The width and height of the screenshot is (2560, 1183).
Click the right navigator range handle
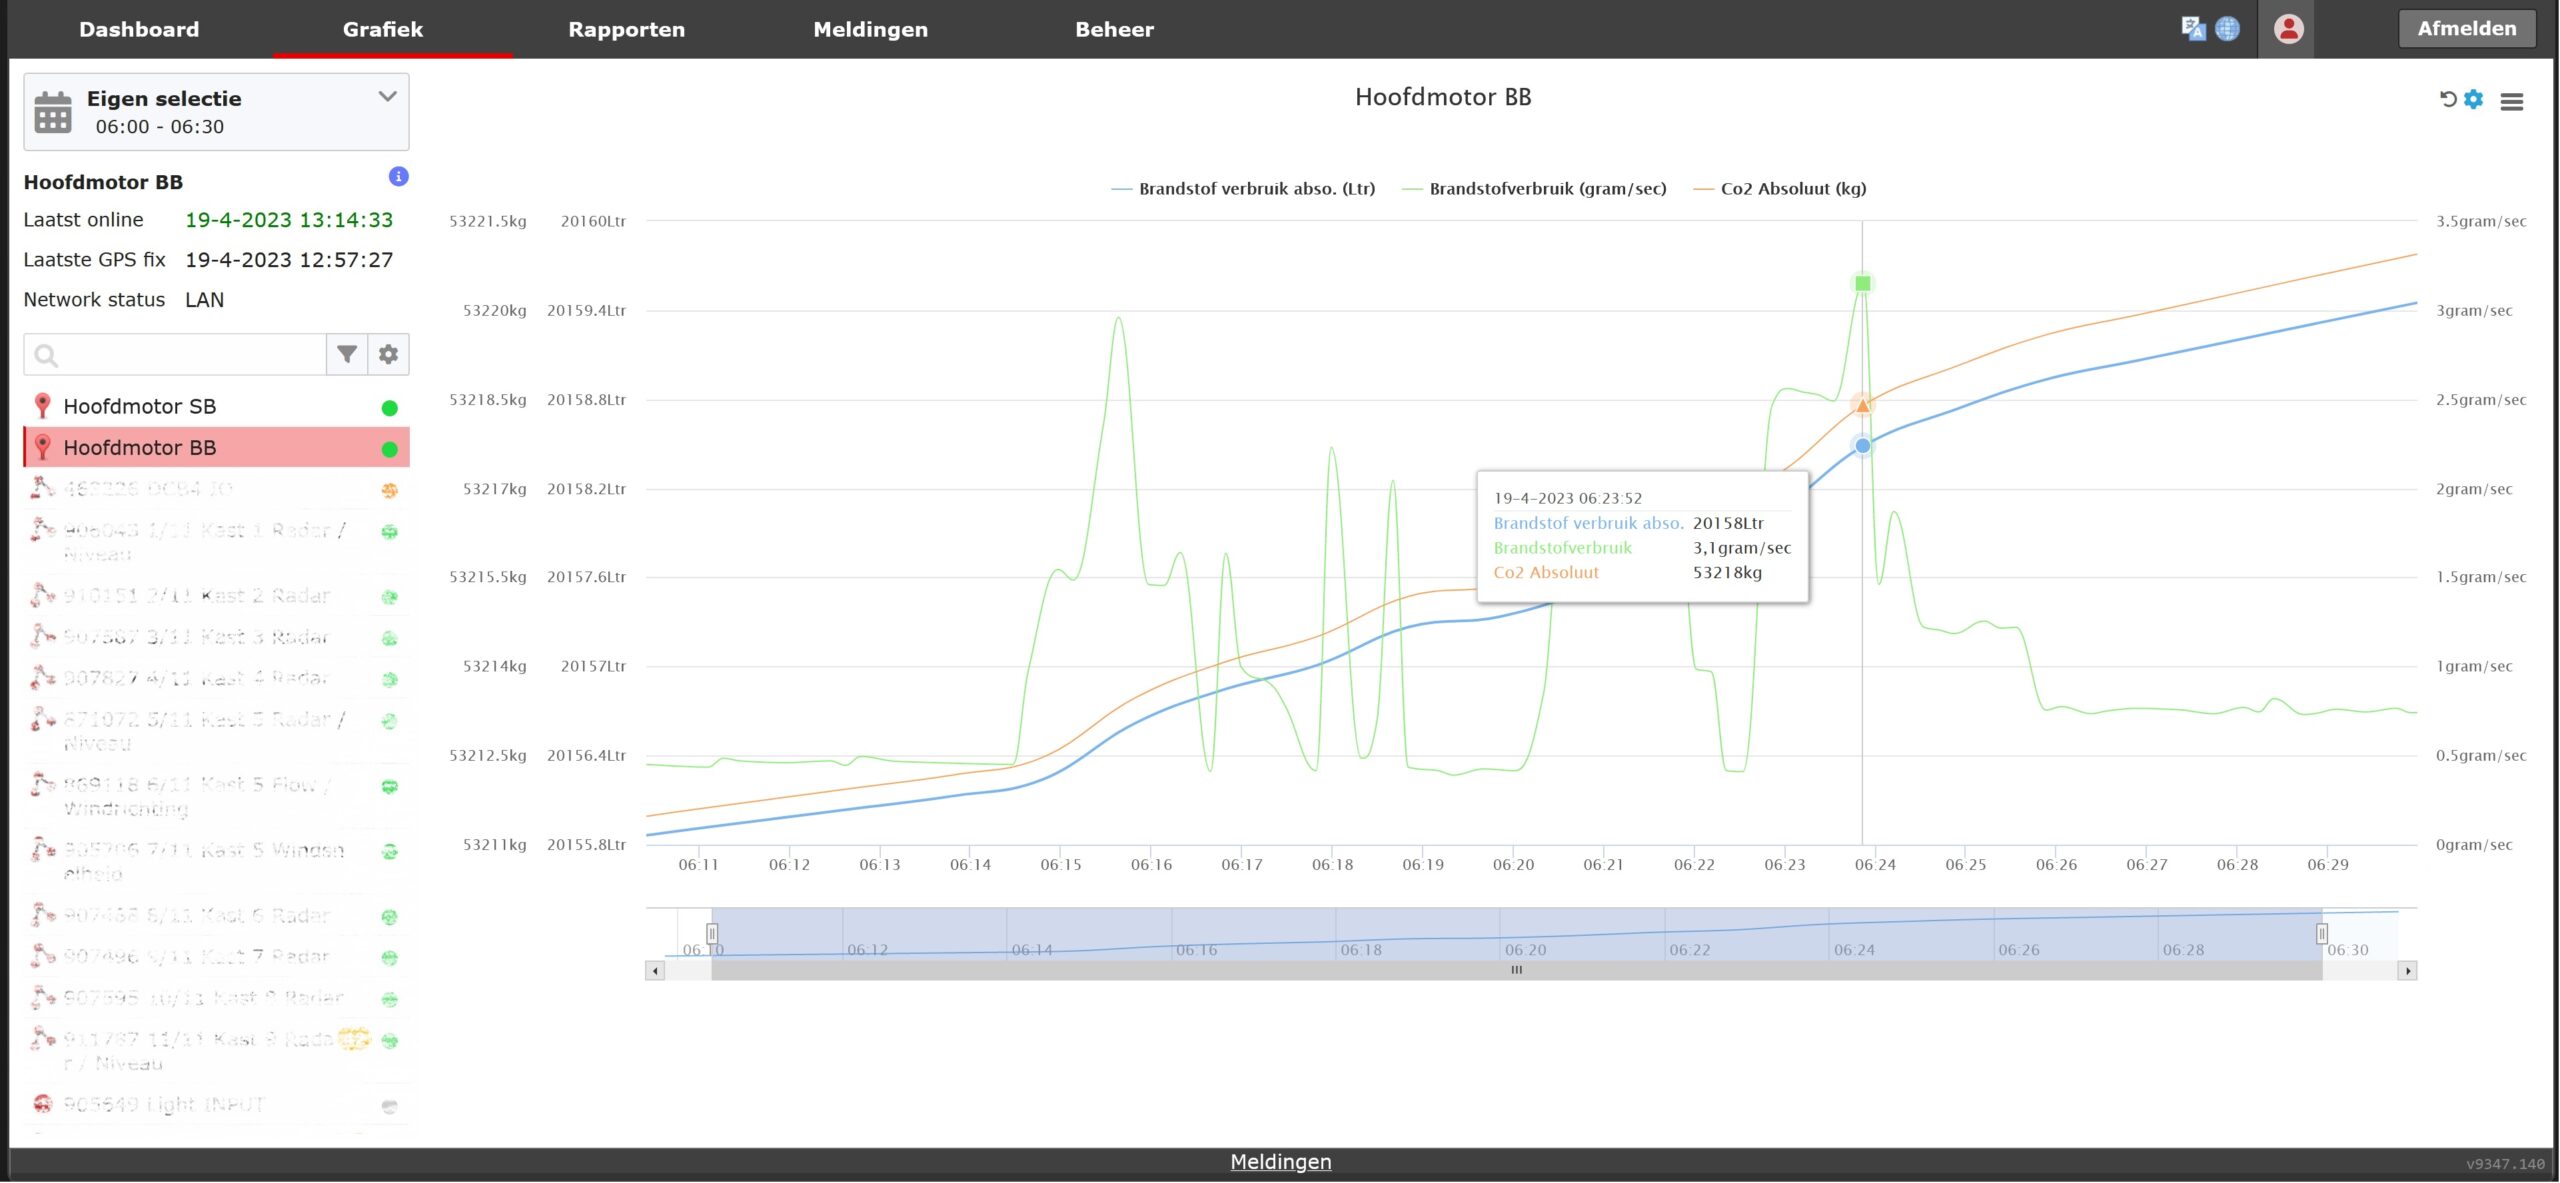(2321, 933)
